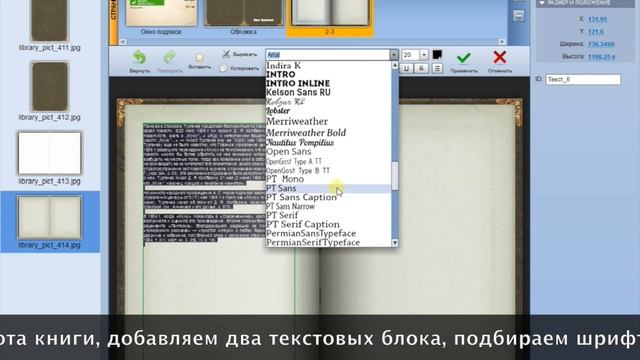This screenshot has width=640, height=360.
Task: Click the font size field showing 20
Action: coord(410,54)
